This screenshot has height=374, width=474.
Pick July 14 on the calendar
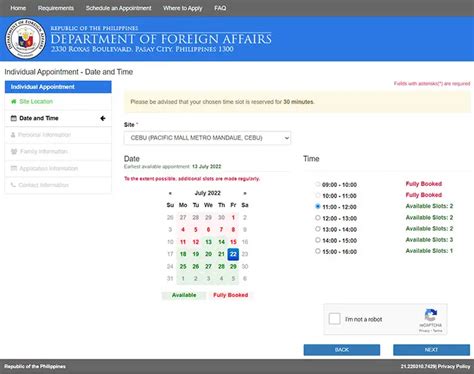[x=221, y=242]
